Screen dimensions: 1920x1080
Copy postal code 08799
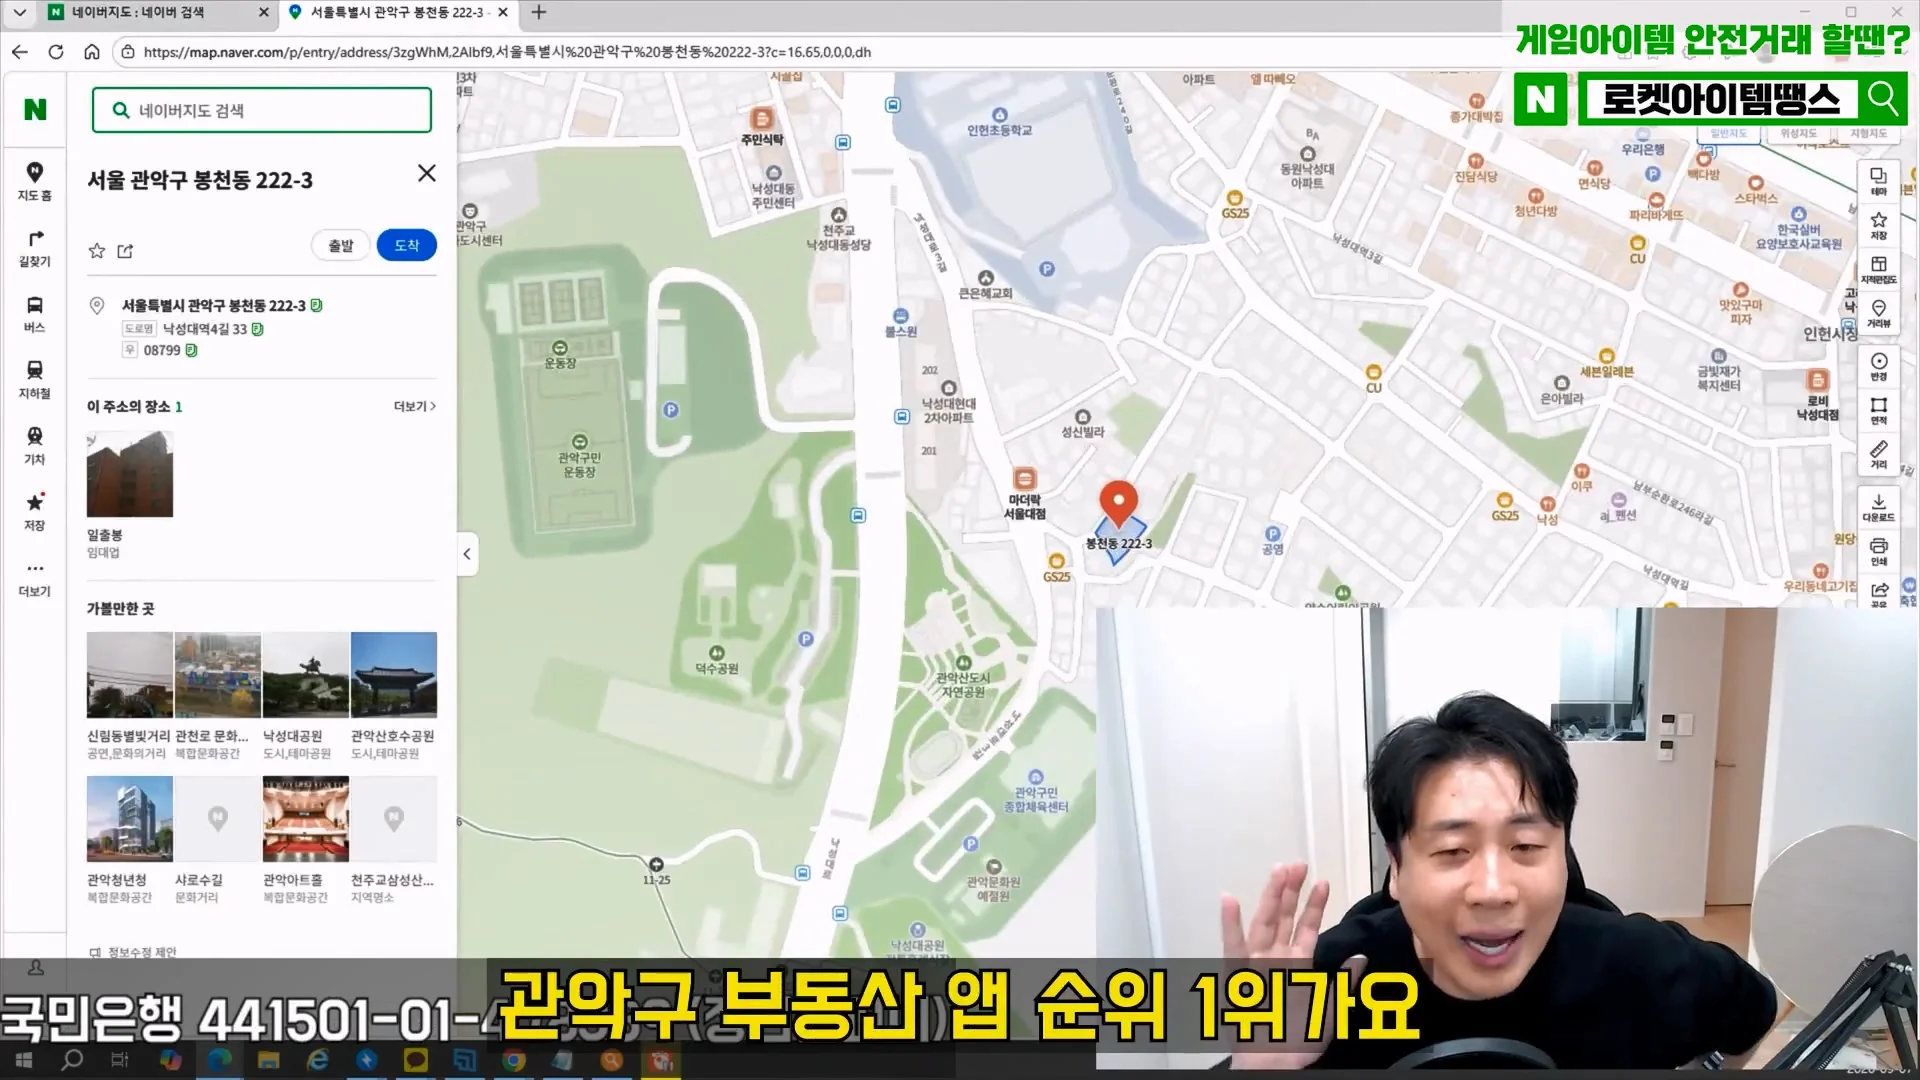click(191, 350)
